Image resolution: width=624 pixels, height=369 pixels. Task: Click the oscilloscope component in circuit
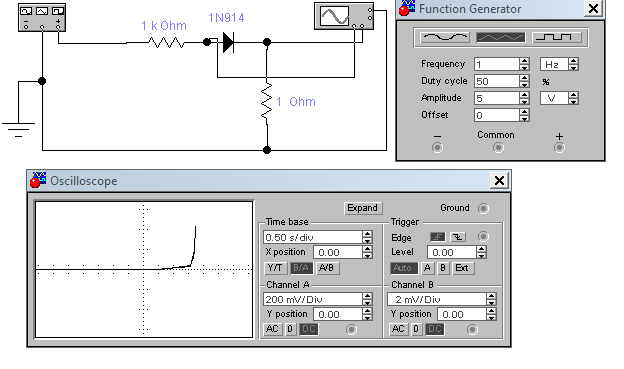[344, 16]
